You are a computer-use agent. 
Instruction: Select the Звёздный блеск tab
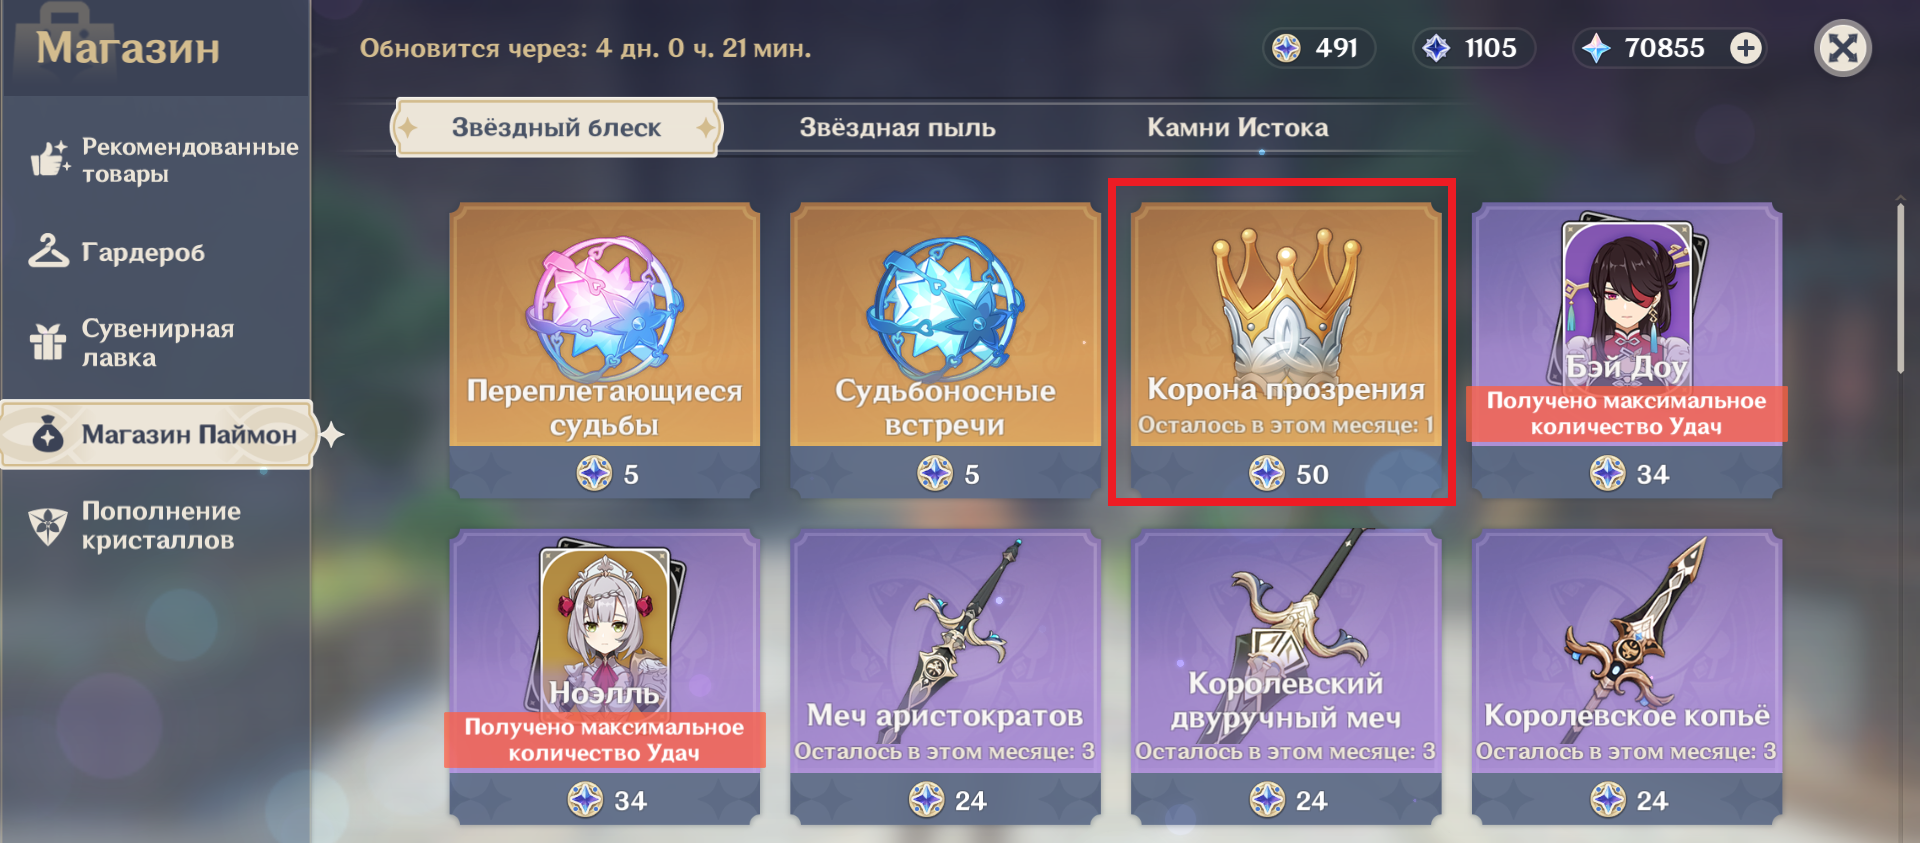pyautogui.click(x=556, y=127)
